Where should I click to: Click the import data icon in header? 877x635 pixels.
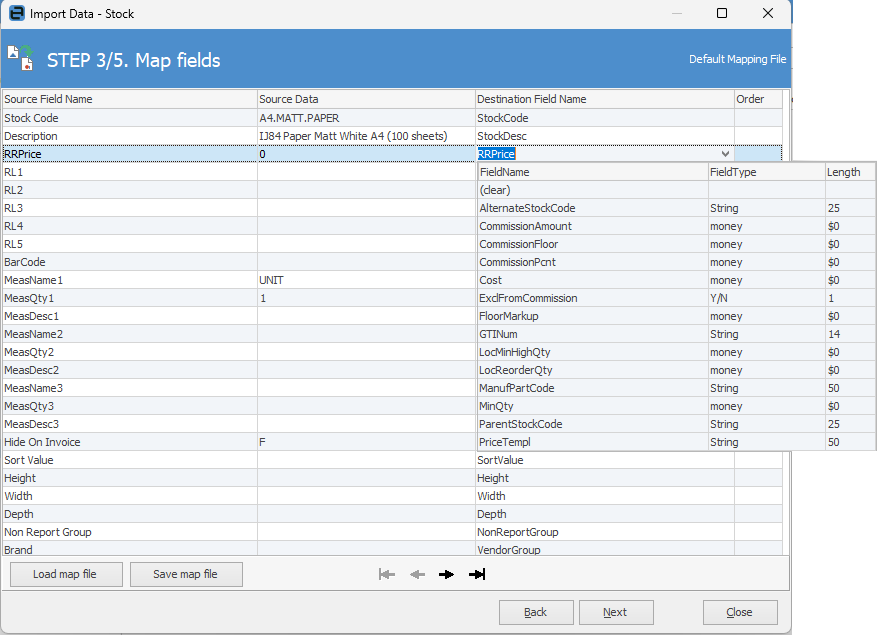pos(20,58)
